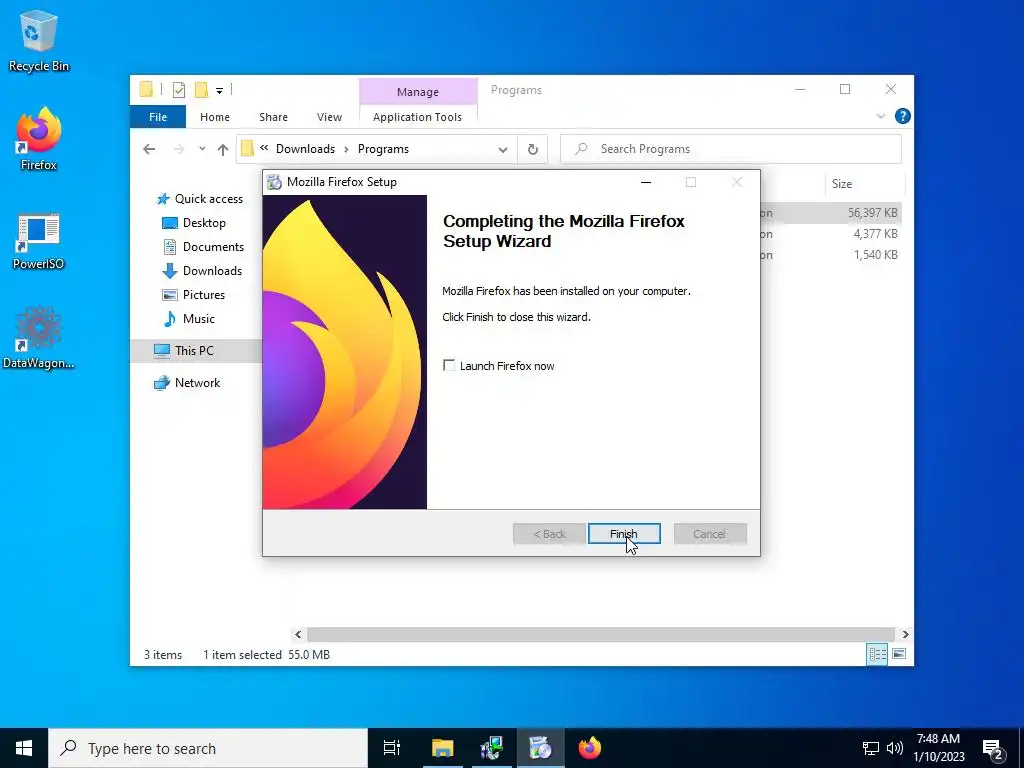This screenshot has width=1024, height=768.
Task: Open File Explorer from the taskbar
Action: [x=442, y=748]
